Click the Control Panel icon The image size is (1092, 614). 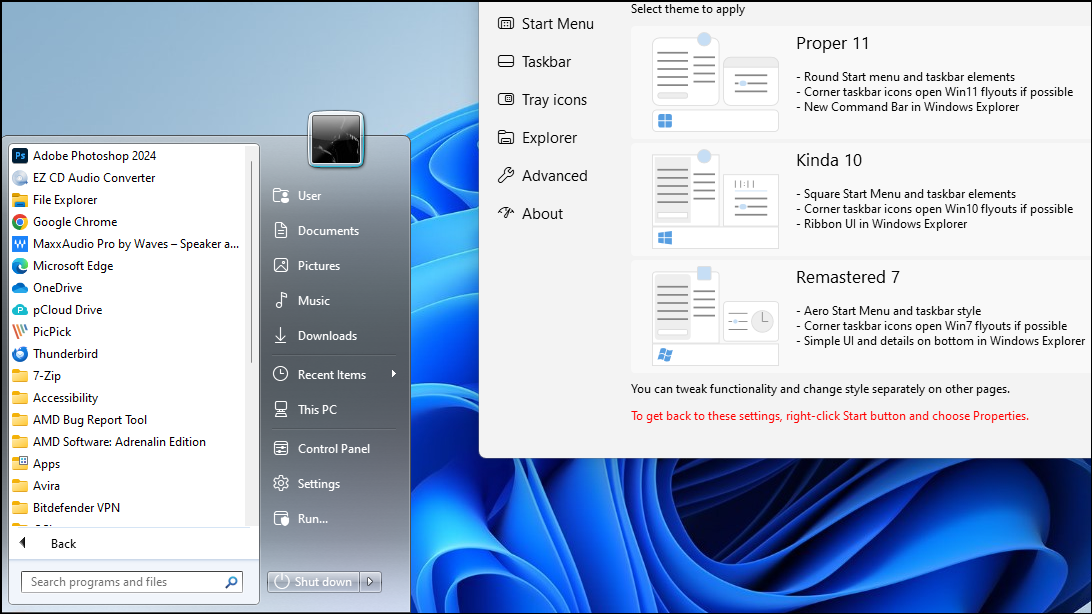[x=281, y=448]
